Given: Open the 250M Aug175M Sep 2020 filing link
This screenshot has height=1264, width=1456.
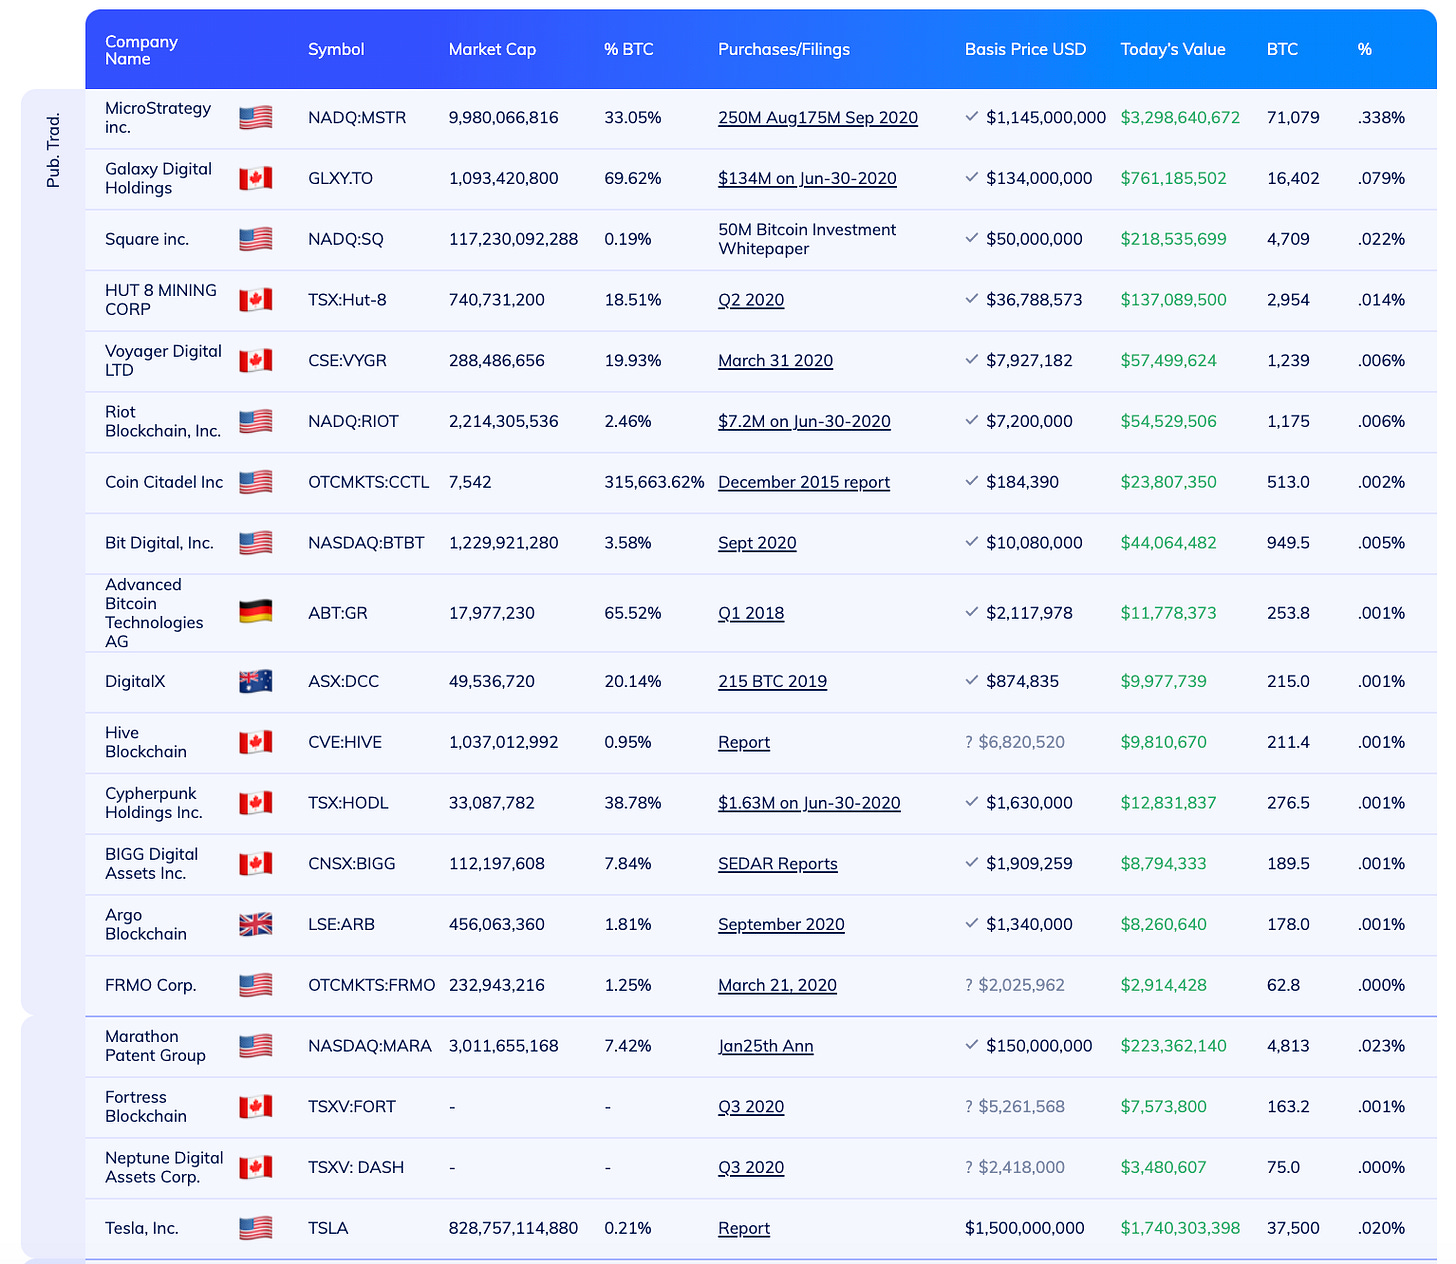Looking at the screenshot, I should (x=818, y=118).
